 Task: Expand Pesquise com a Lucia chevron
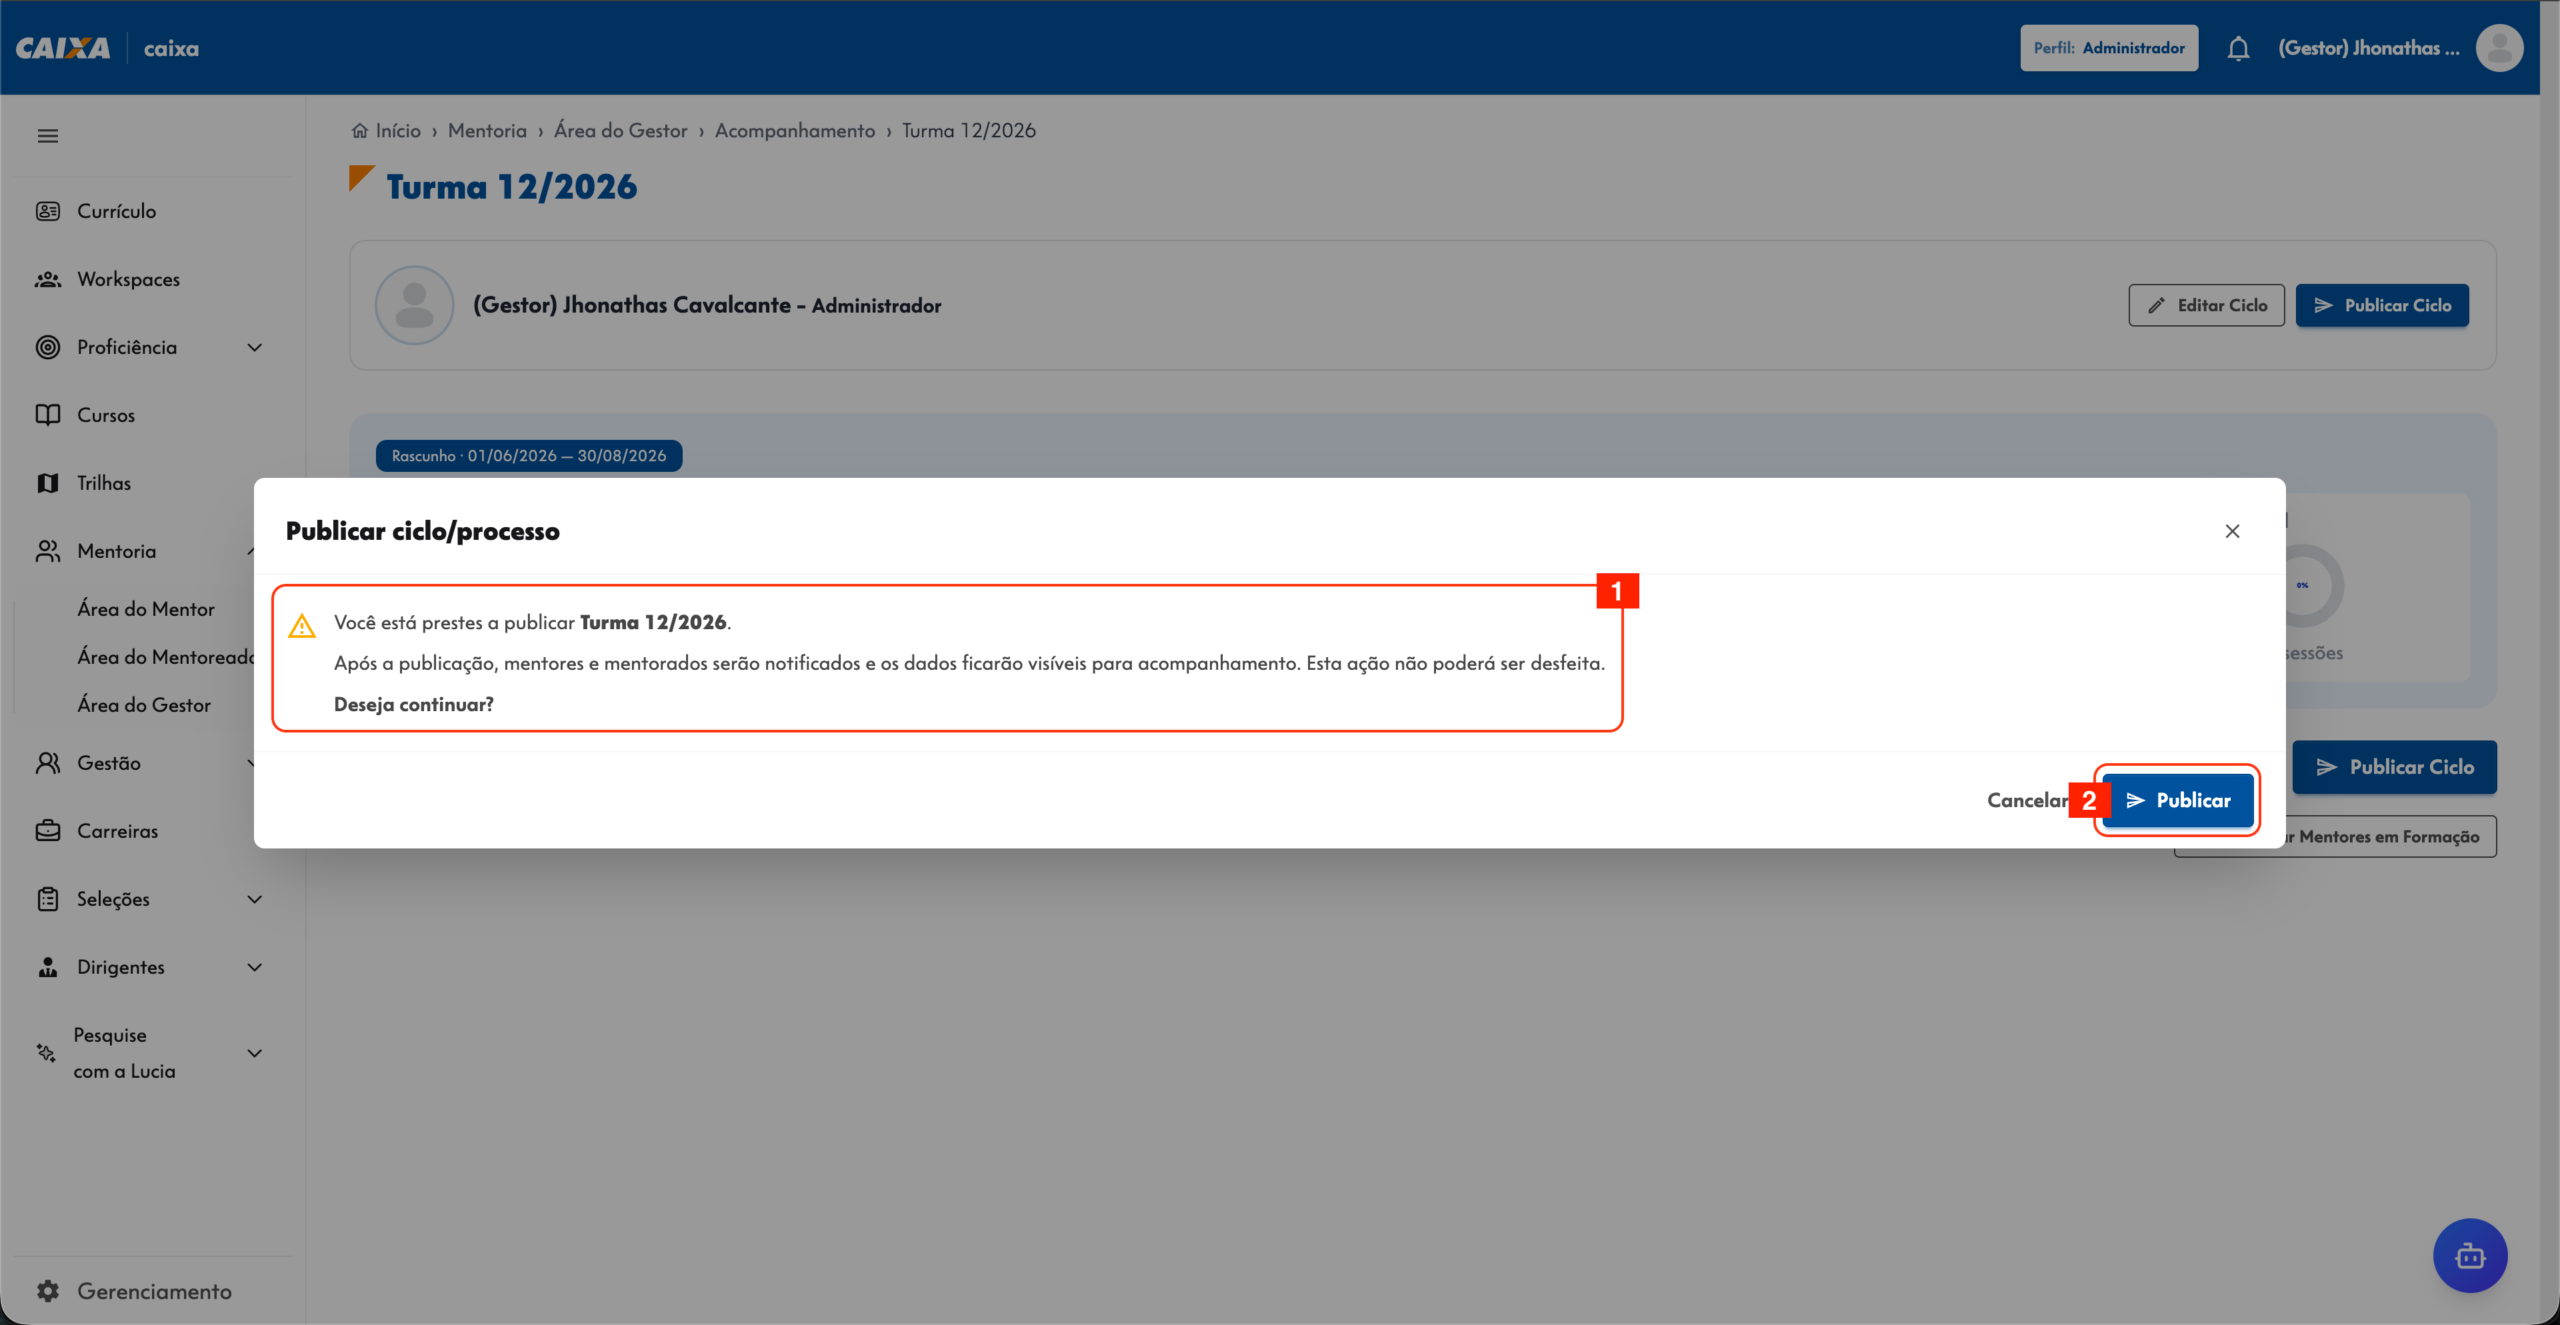pos(255,1053)
